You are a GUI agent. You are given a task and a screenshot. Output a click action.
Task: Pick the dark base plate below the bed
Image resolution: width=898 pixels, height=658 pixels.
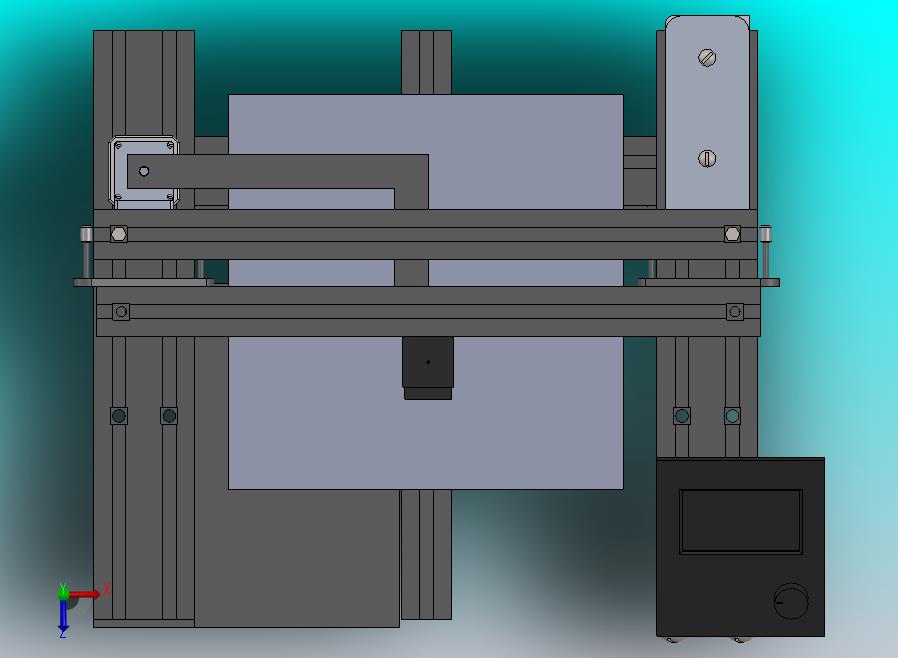[x=297, y=558]
